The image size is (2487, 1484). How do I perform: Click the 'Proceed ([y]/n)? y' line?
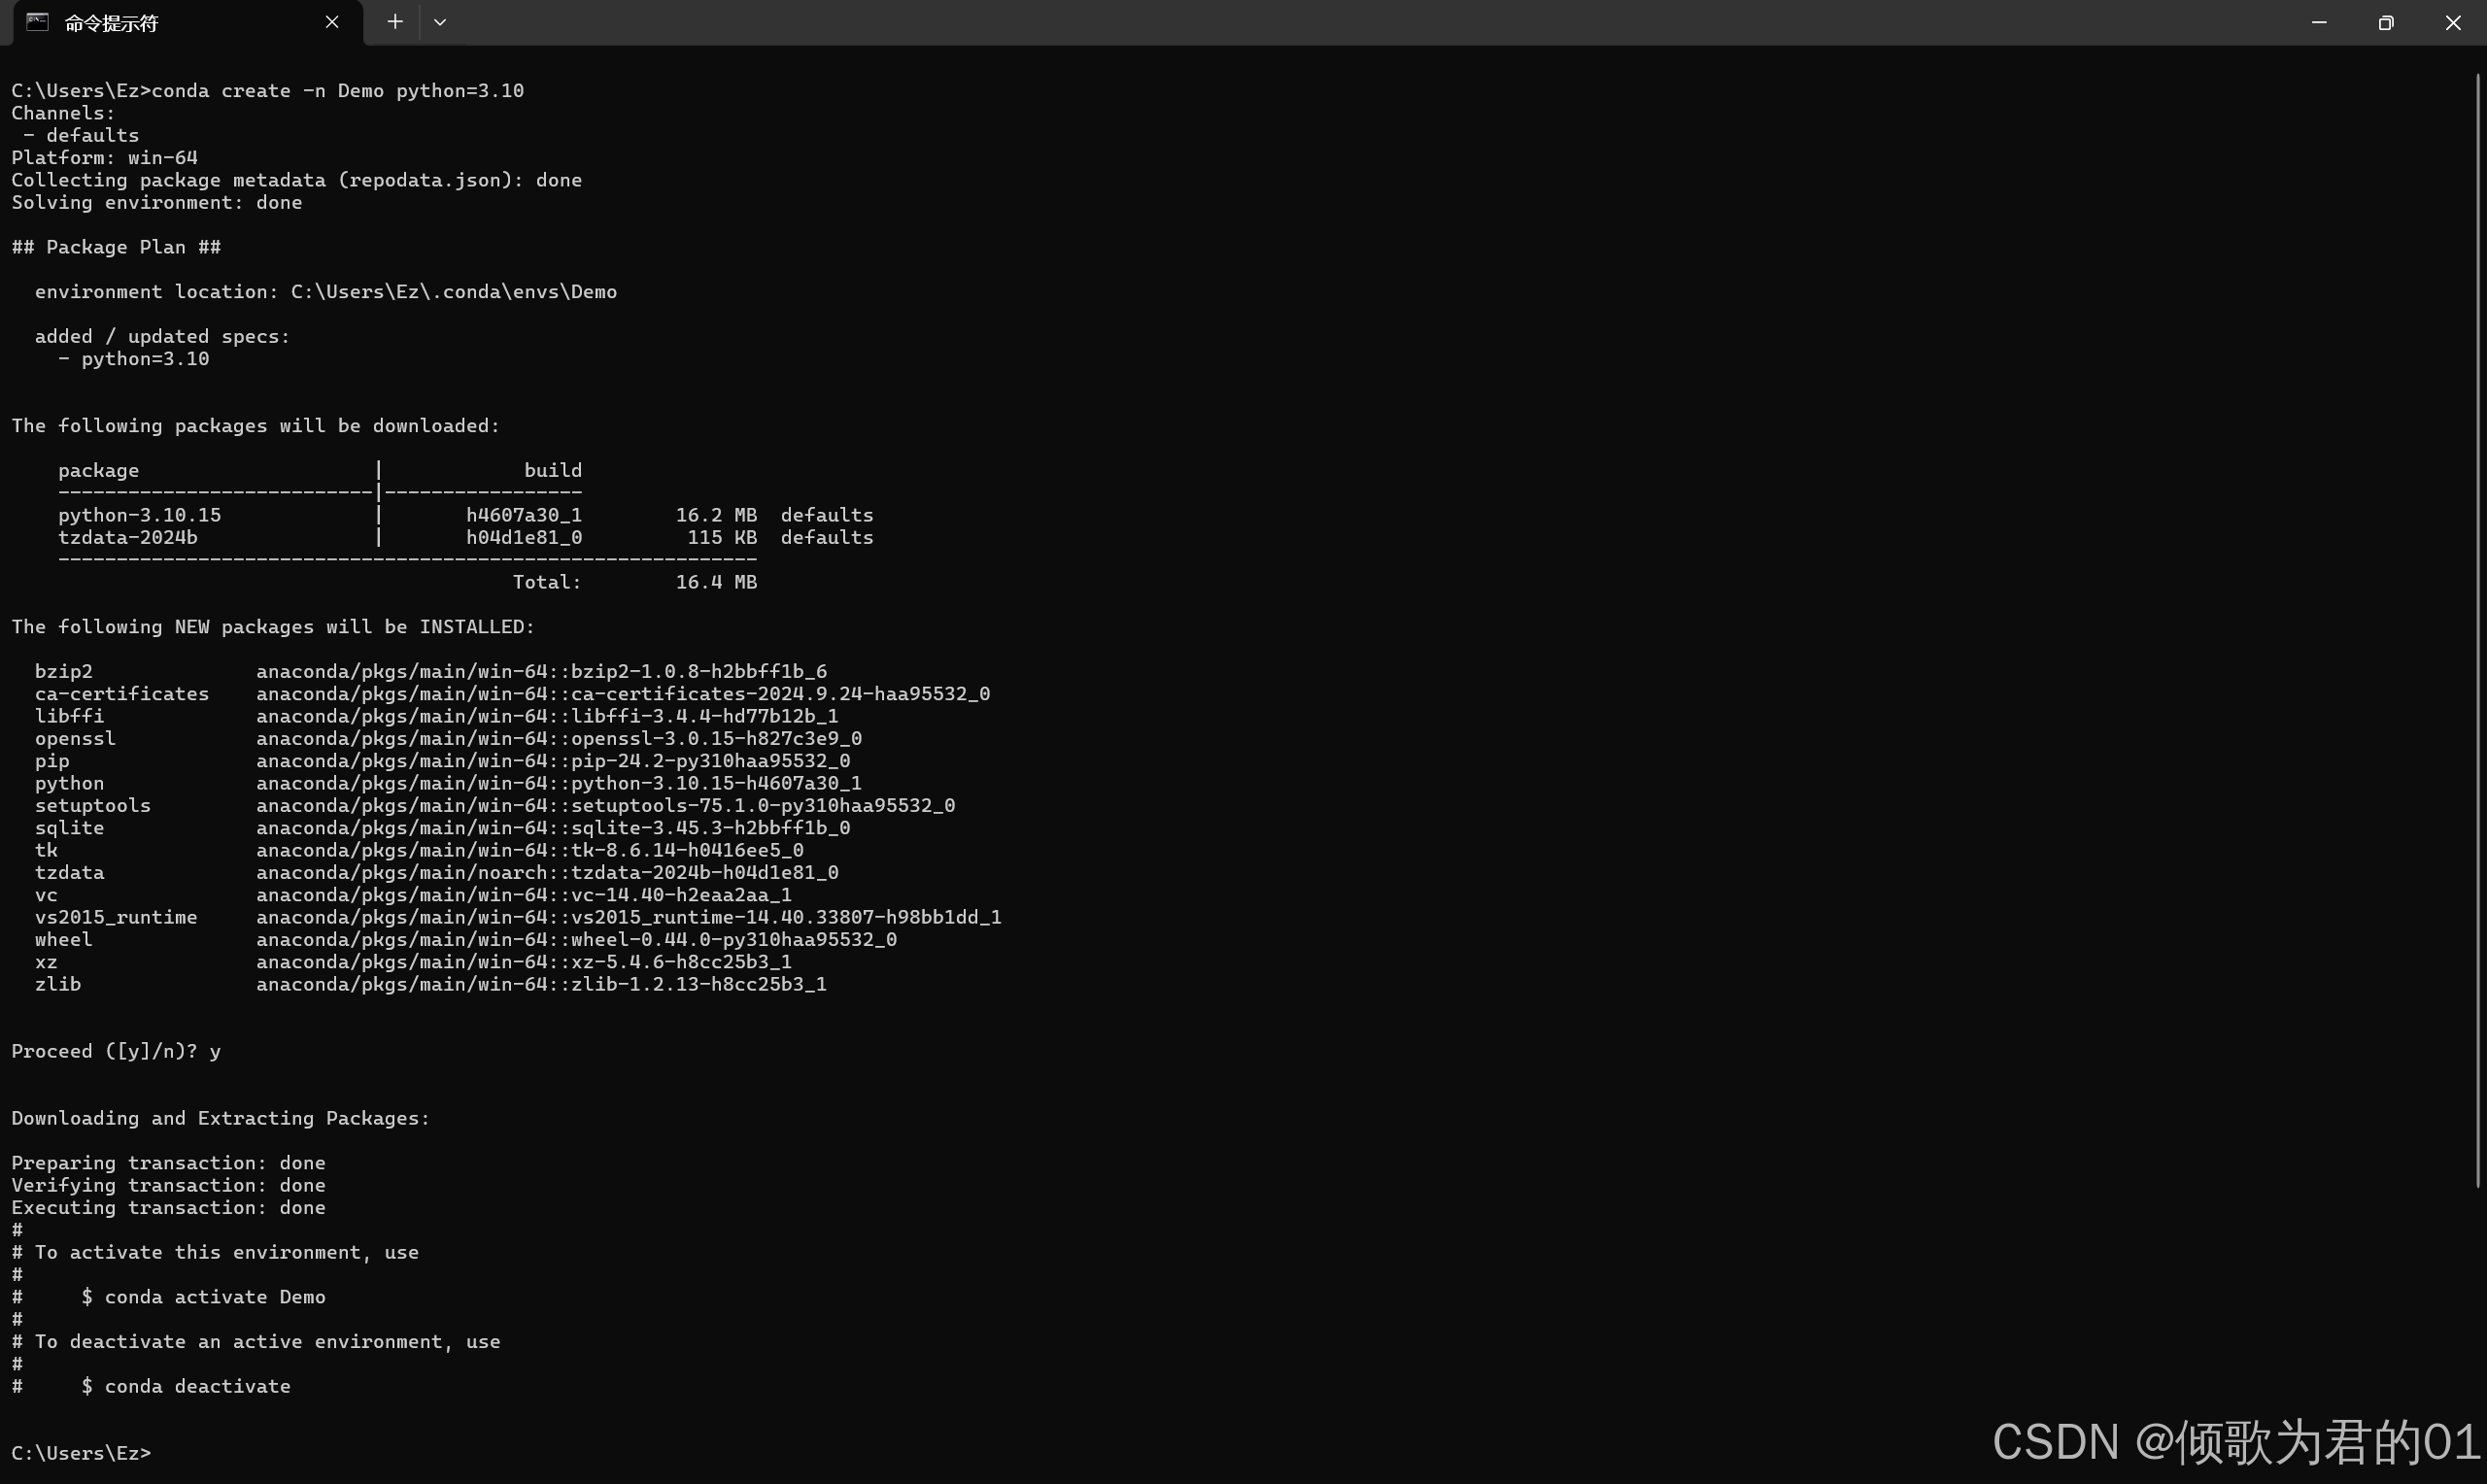116,1051
